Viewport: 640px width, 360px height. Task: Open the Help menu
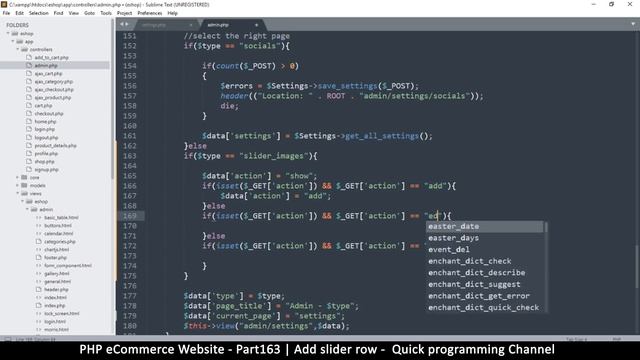pos(173,13)
